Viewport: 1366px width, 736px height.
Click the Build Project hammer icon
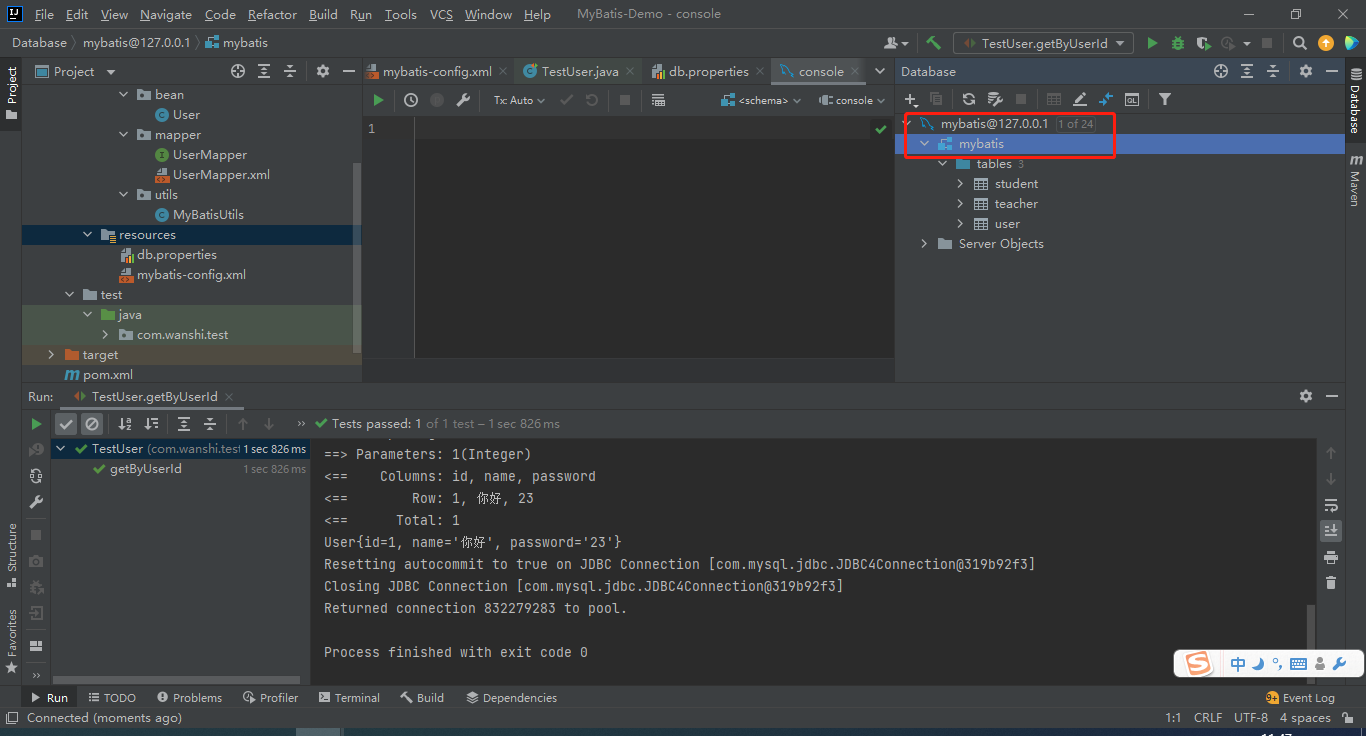(x=933, y=43)
